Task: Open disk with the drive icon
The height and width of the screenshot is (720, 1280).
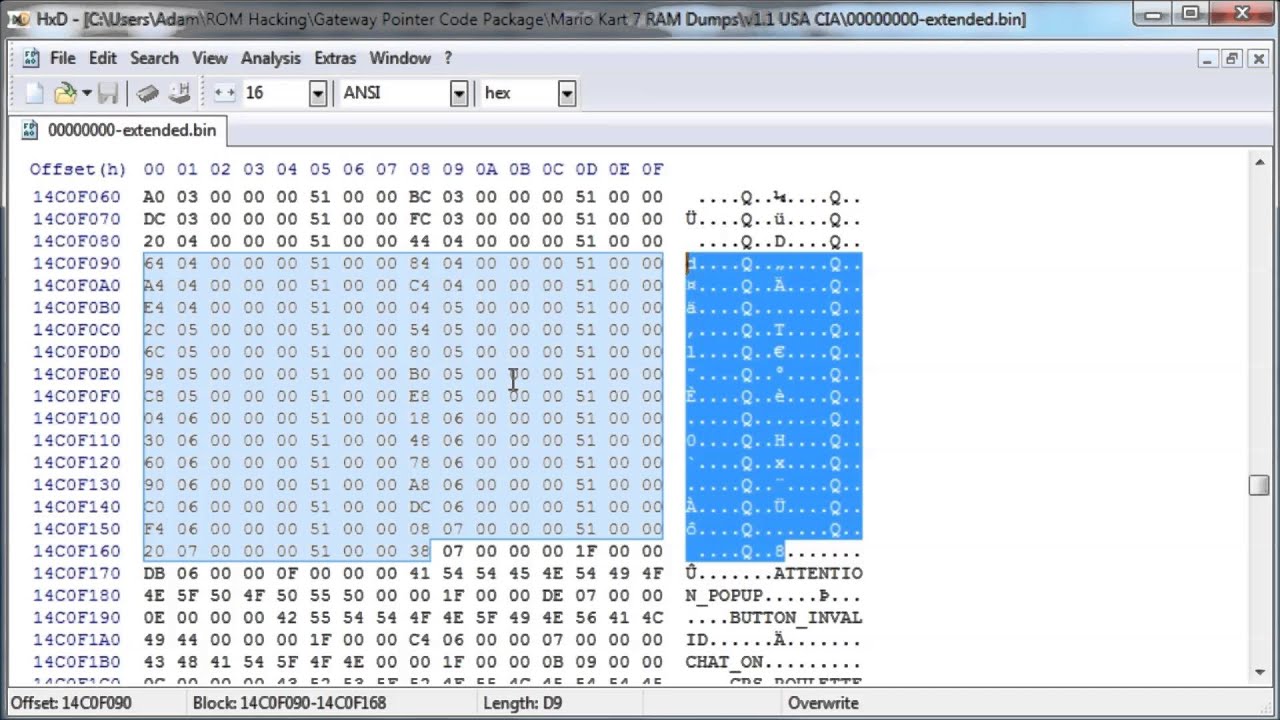Action: (180, 93)
